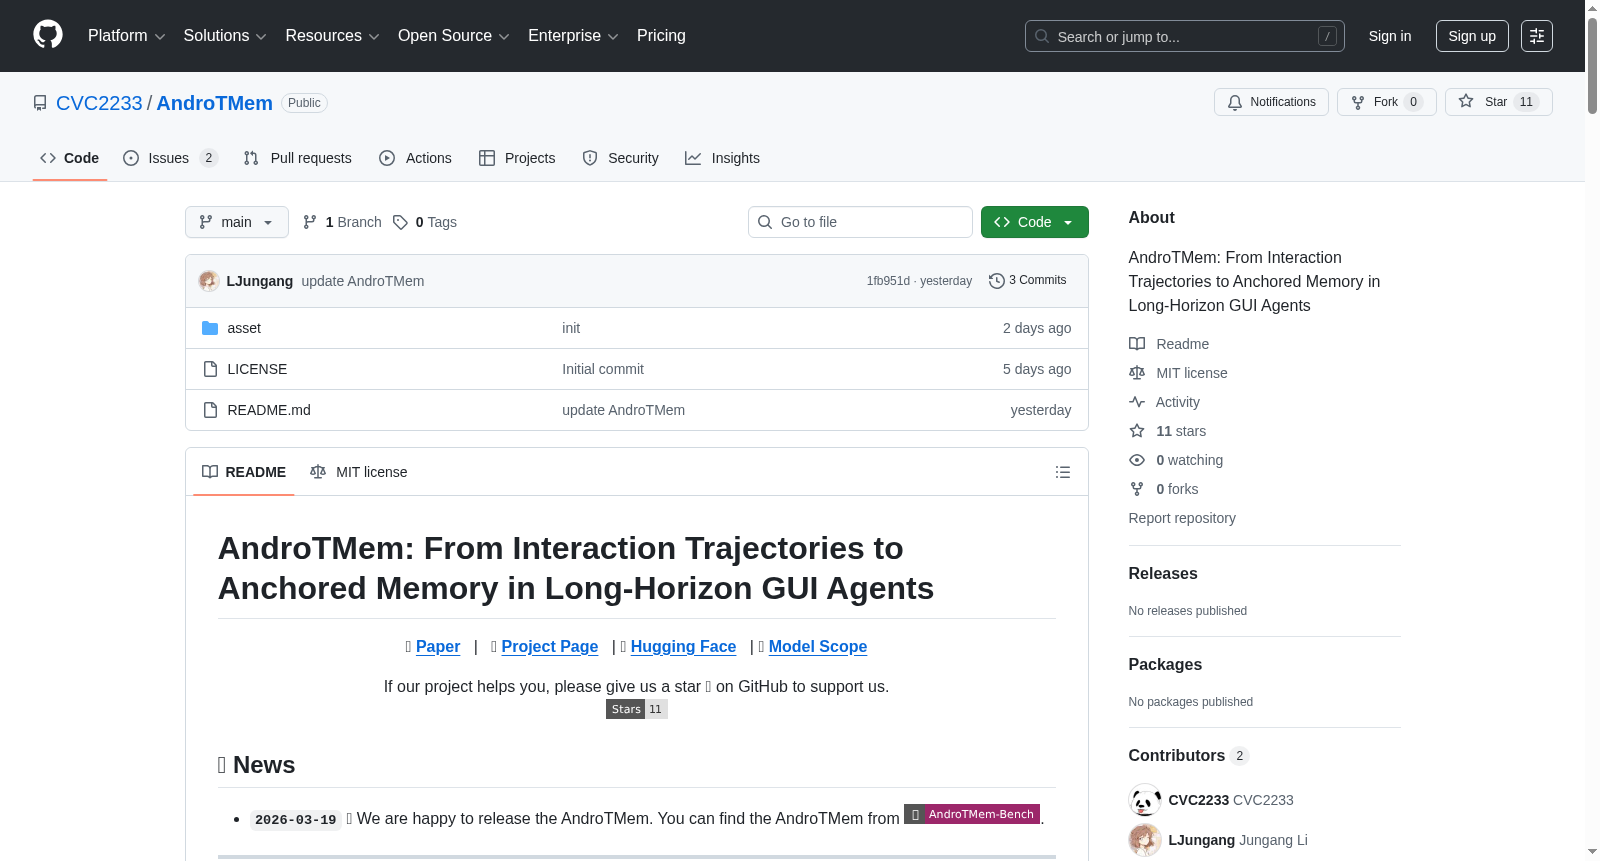Open the Project Page link

coord(550,647)
